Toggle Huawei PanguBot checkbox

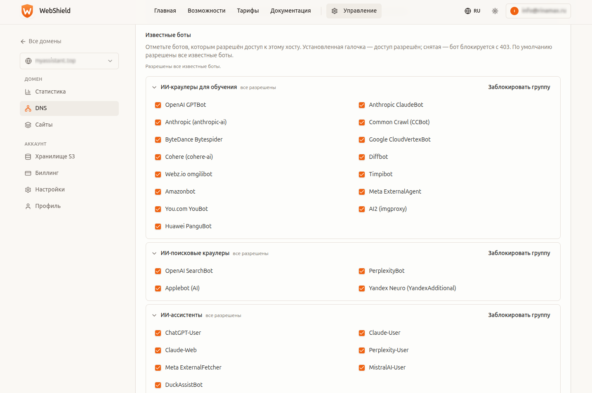pyautogui.click(x=158, y=227)
